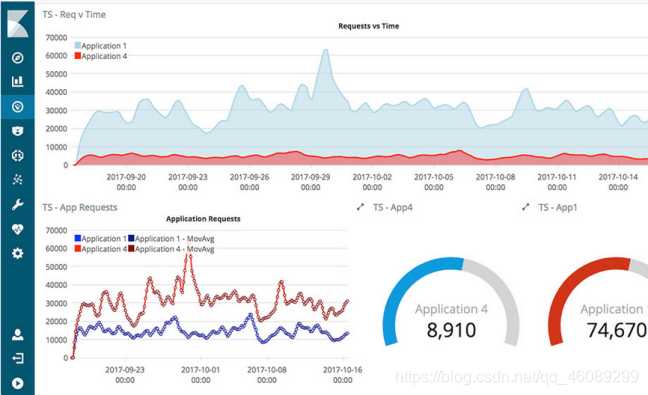Click blue Application 1 swatch in Application Requests legend

[x=78, y=238]
